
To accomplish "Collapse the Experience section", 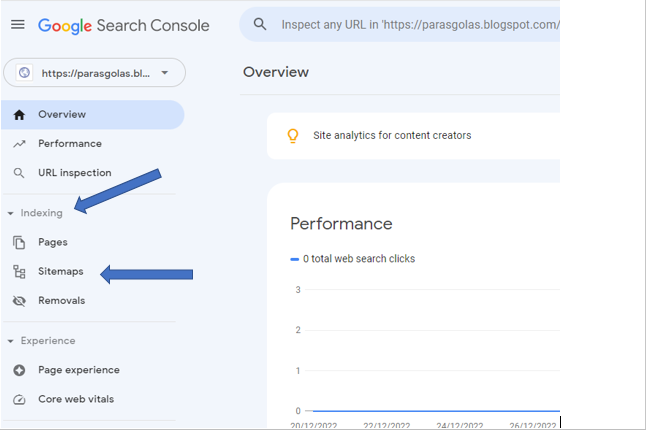I will 42,341.
